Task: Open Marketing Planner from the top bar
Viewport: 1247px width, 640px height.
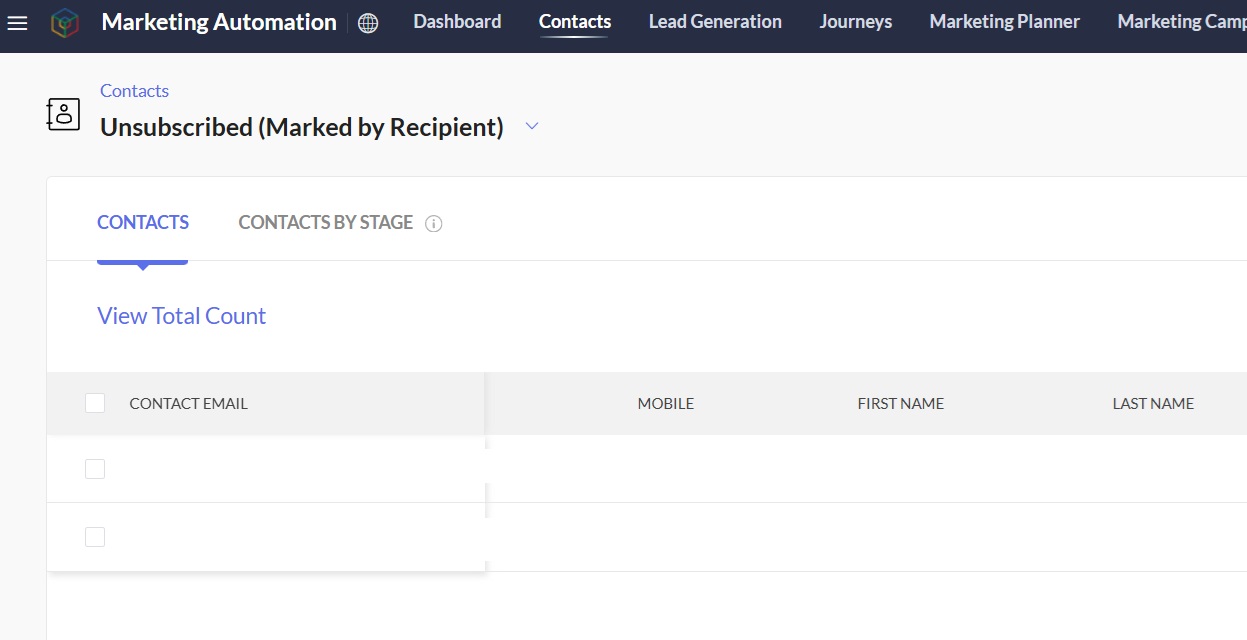Action: [1005, 21]
